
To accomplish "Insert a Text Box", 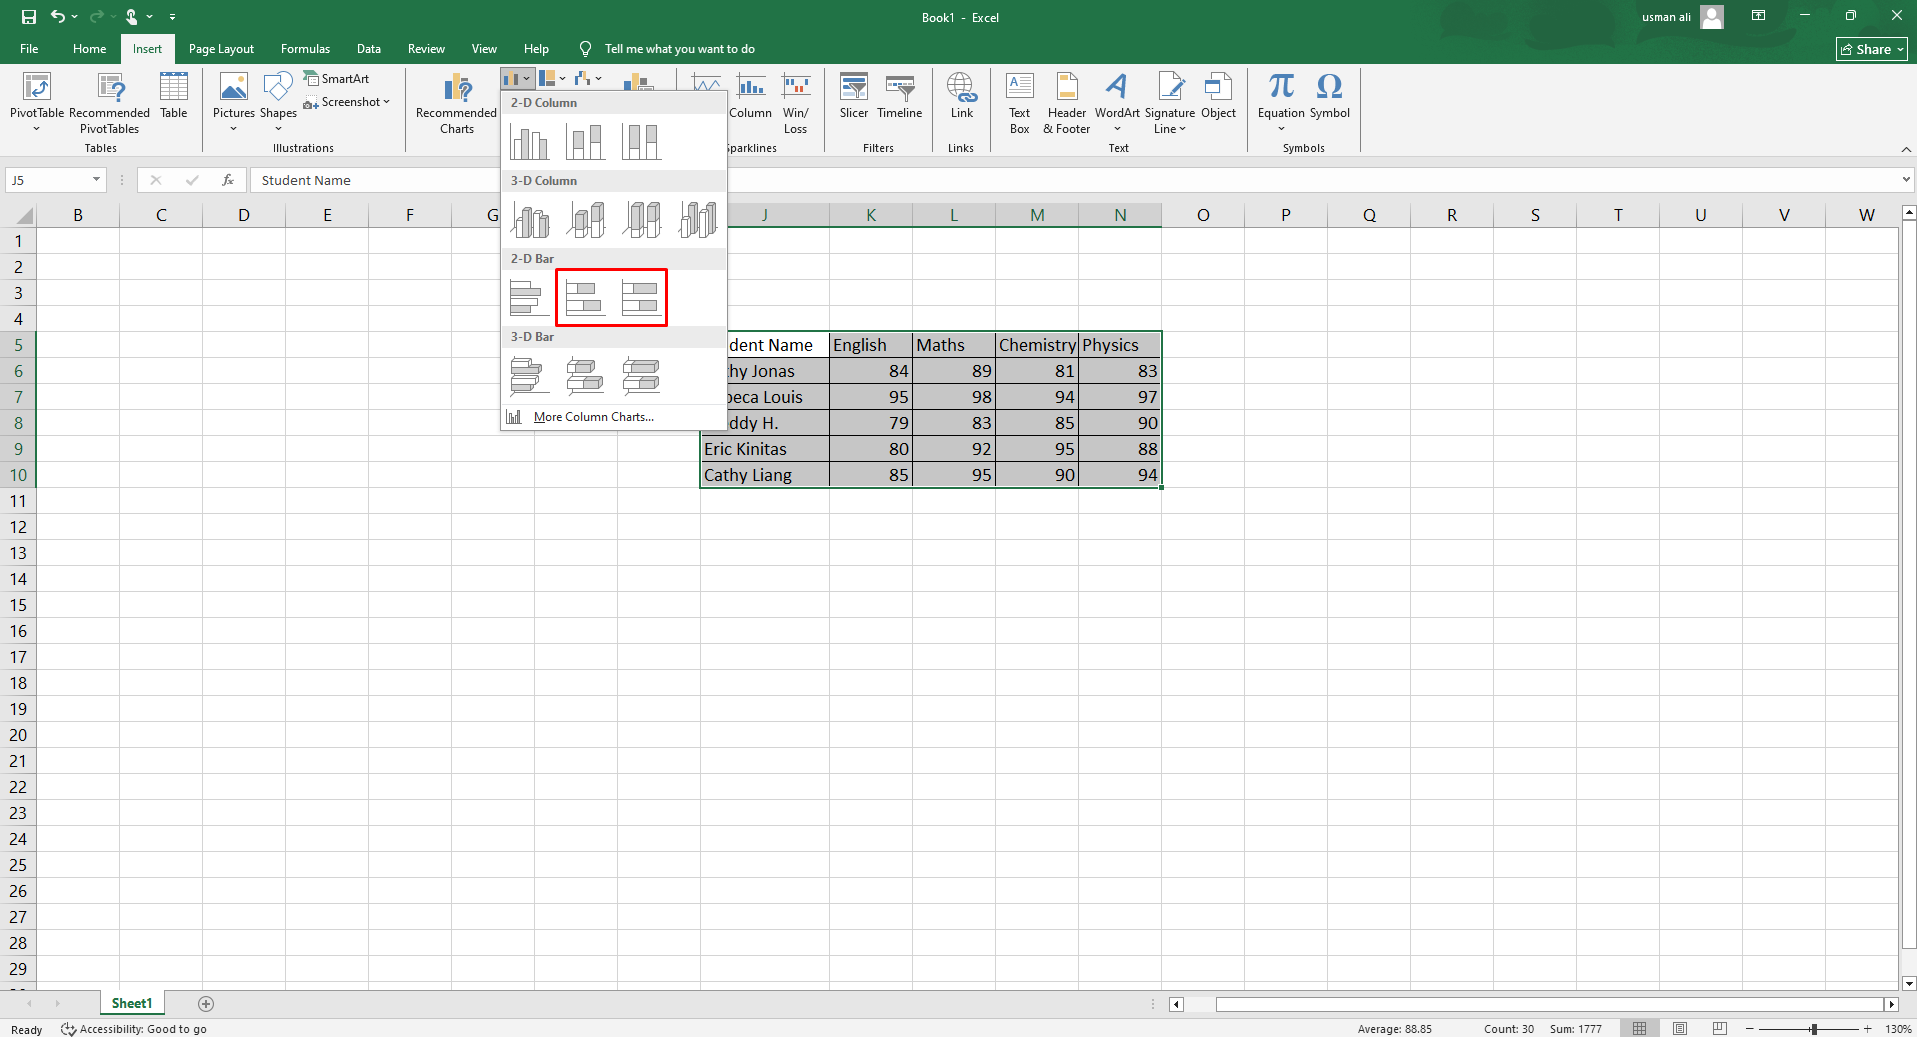I will (x=1020, y=102).
